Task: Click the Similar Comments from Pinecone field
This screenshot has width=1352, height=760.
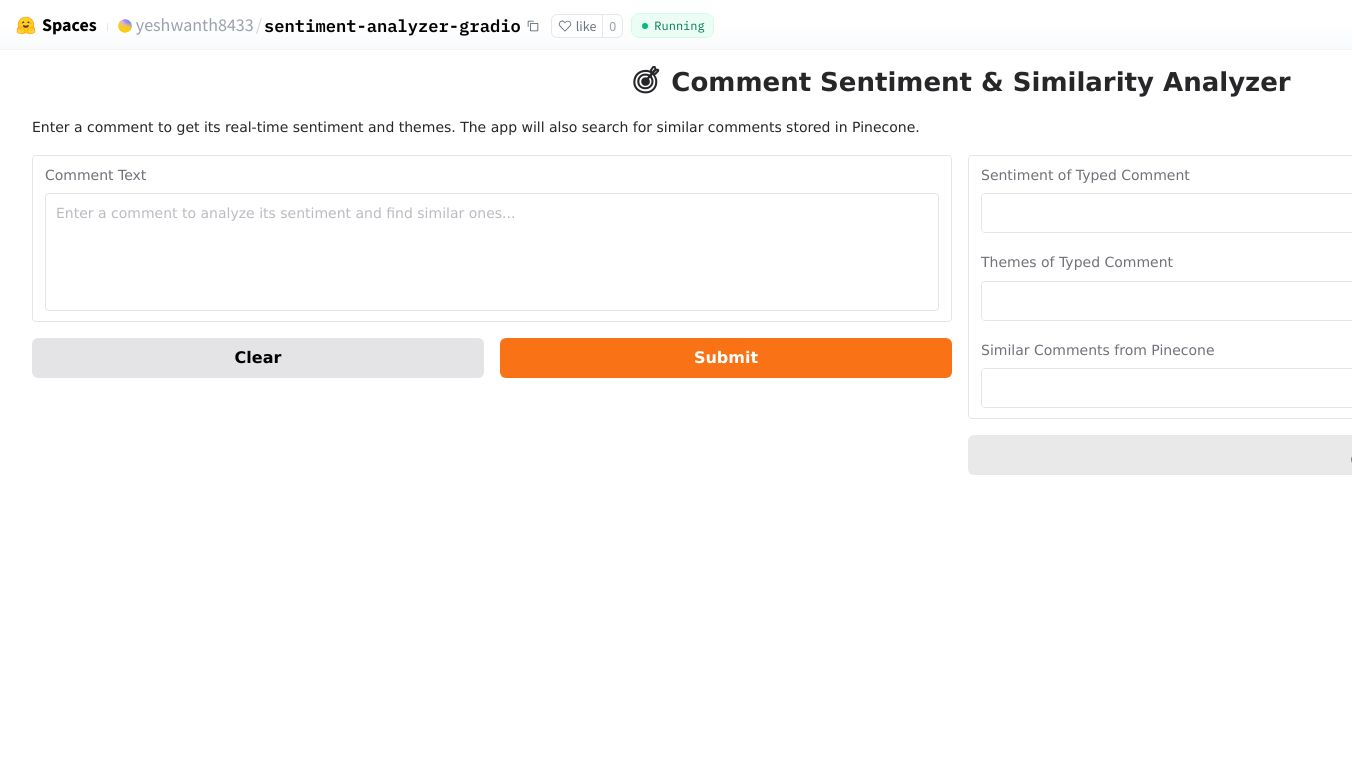Action: click(x=1166, y=388)
